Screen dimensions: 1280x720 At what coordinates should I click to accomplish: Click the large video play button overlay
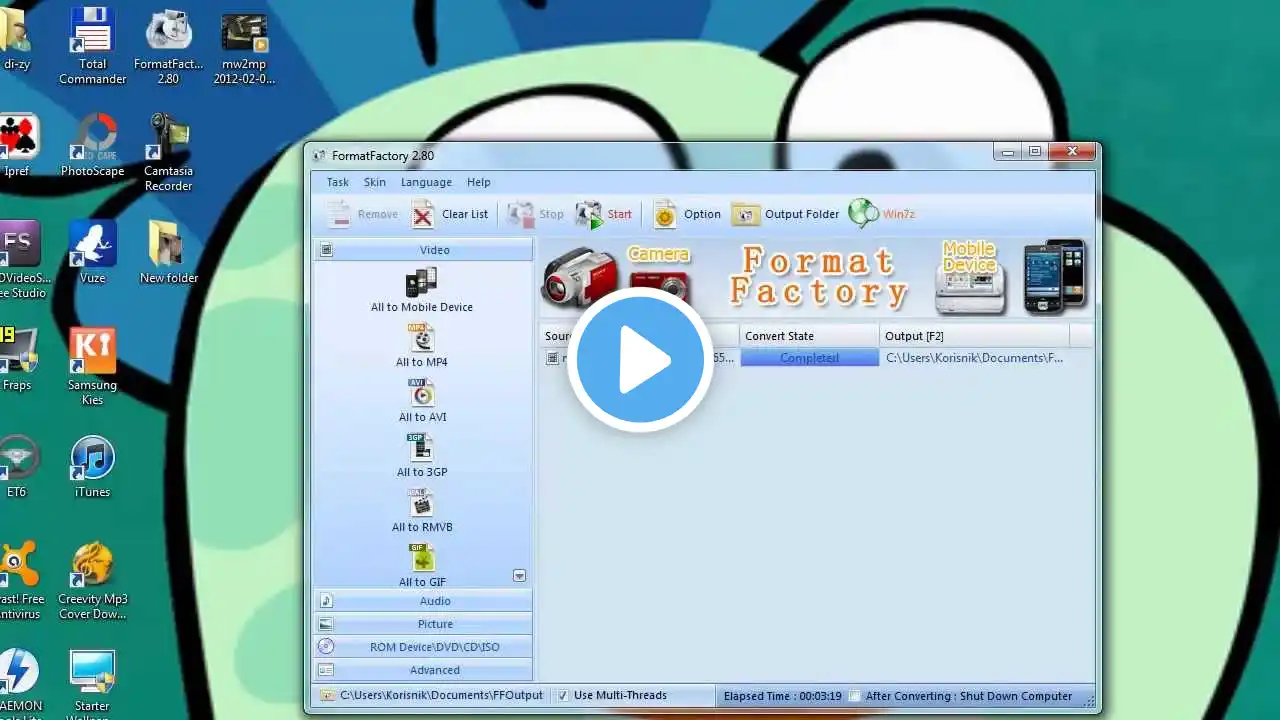(640, 360)
